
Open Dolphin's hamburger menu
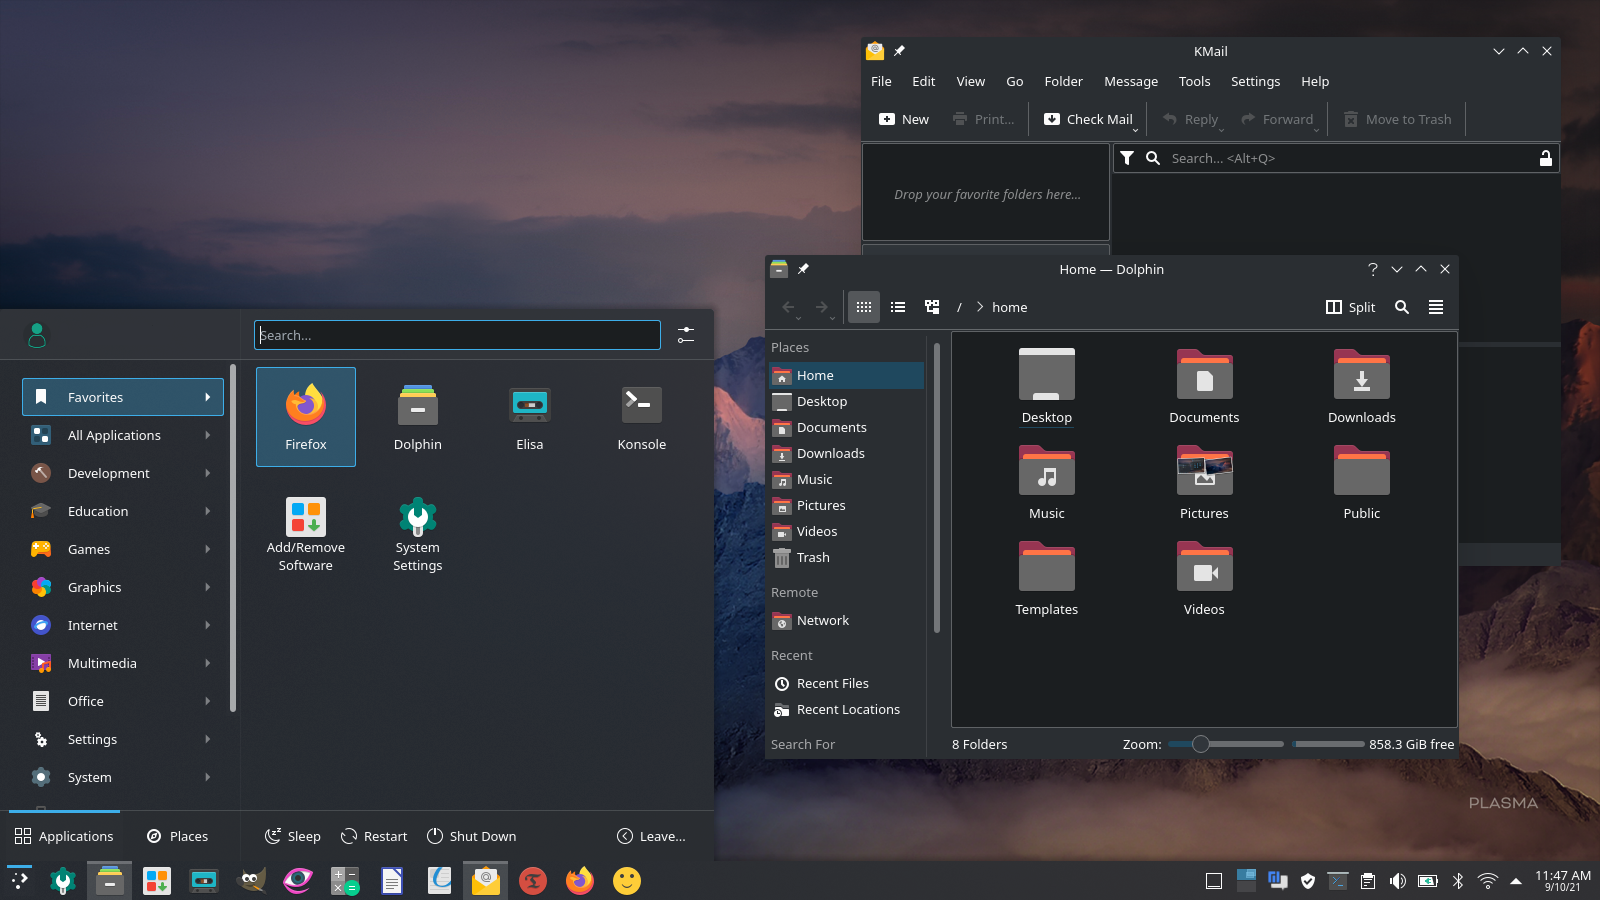click(x=1436, y=307)
